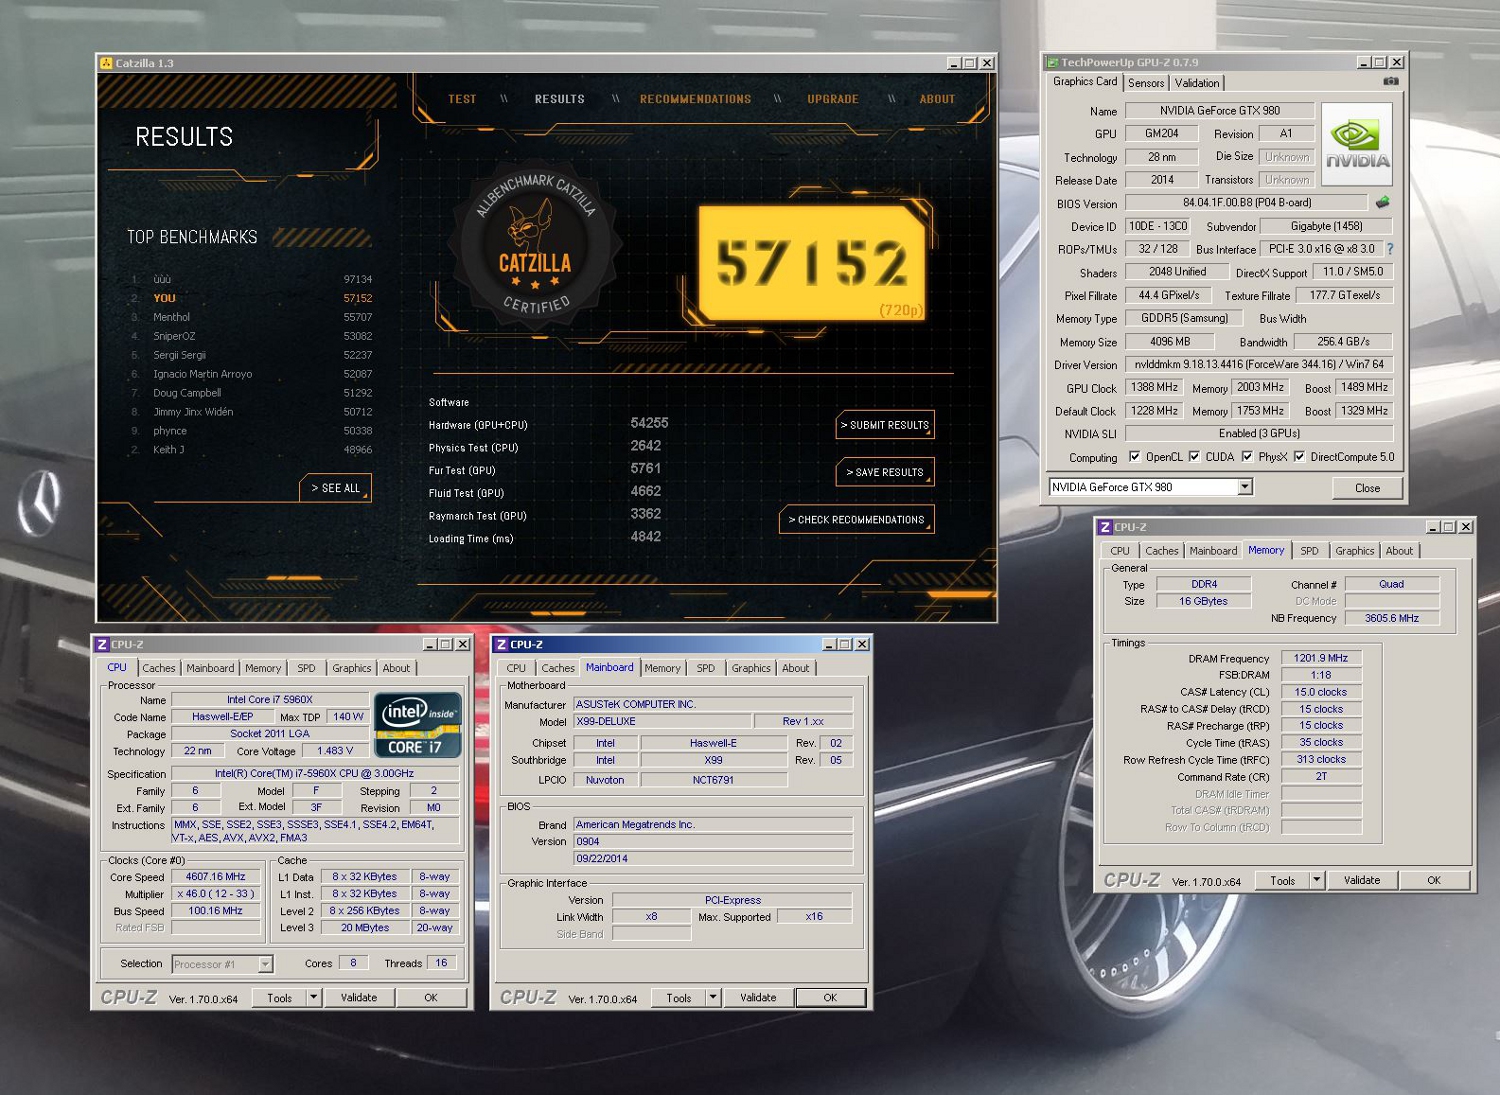
Task: Open the RECOMMENDATIONS tab in Catzilla
Action: pyautogui.click(x=695, y=99)
